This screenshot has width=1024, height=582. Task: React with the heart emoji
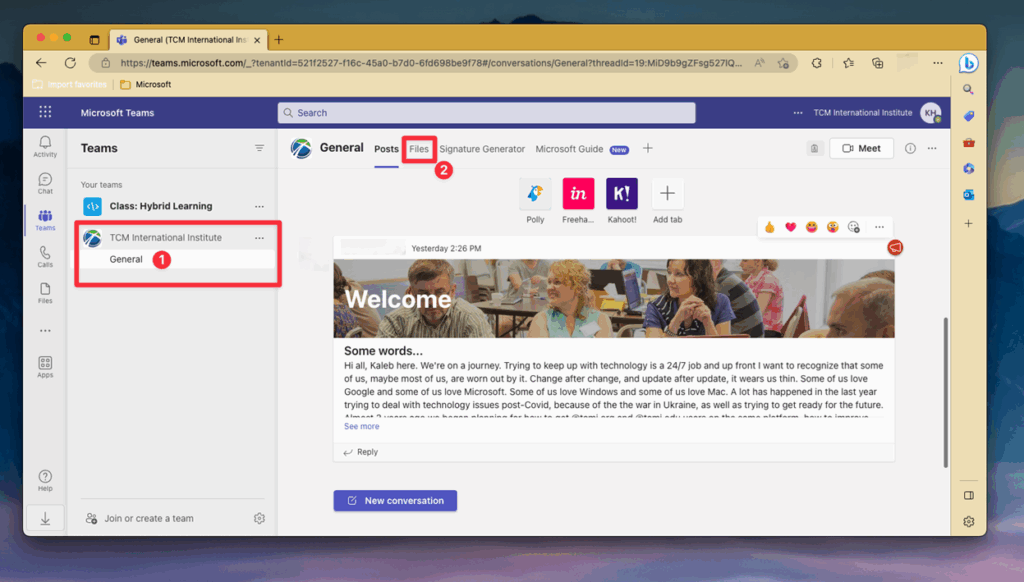click(x=790, y=227)
